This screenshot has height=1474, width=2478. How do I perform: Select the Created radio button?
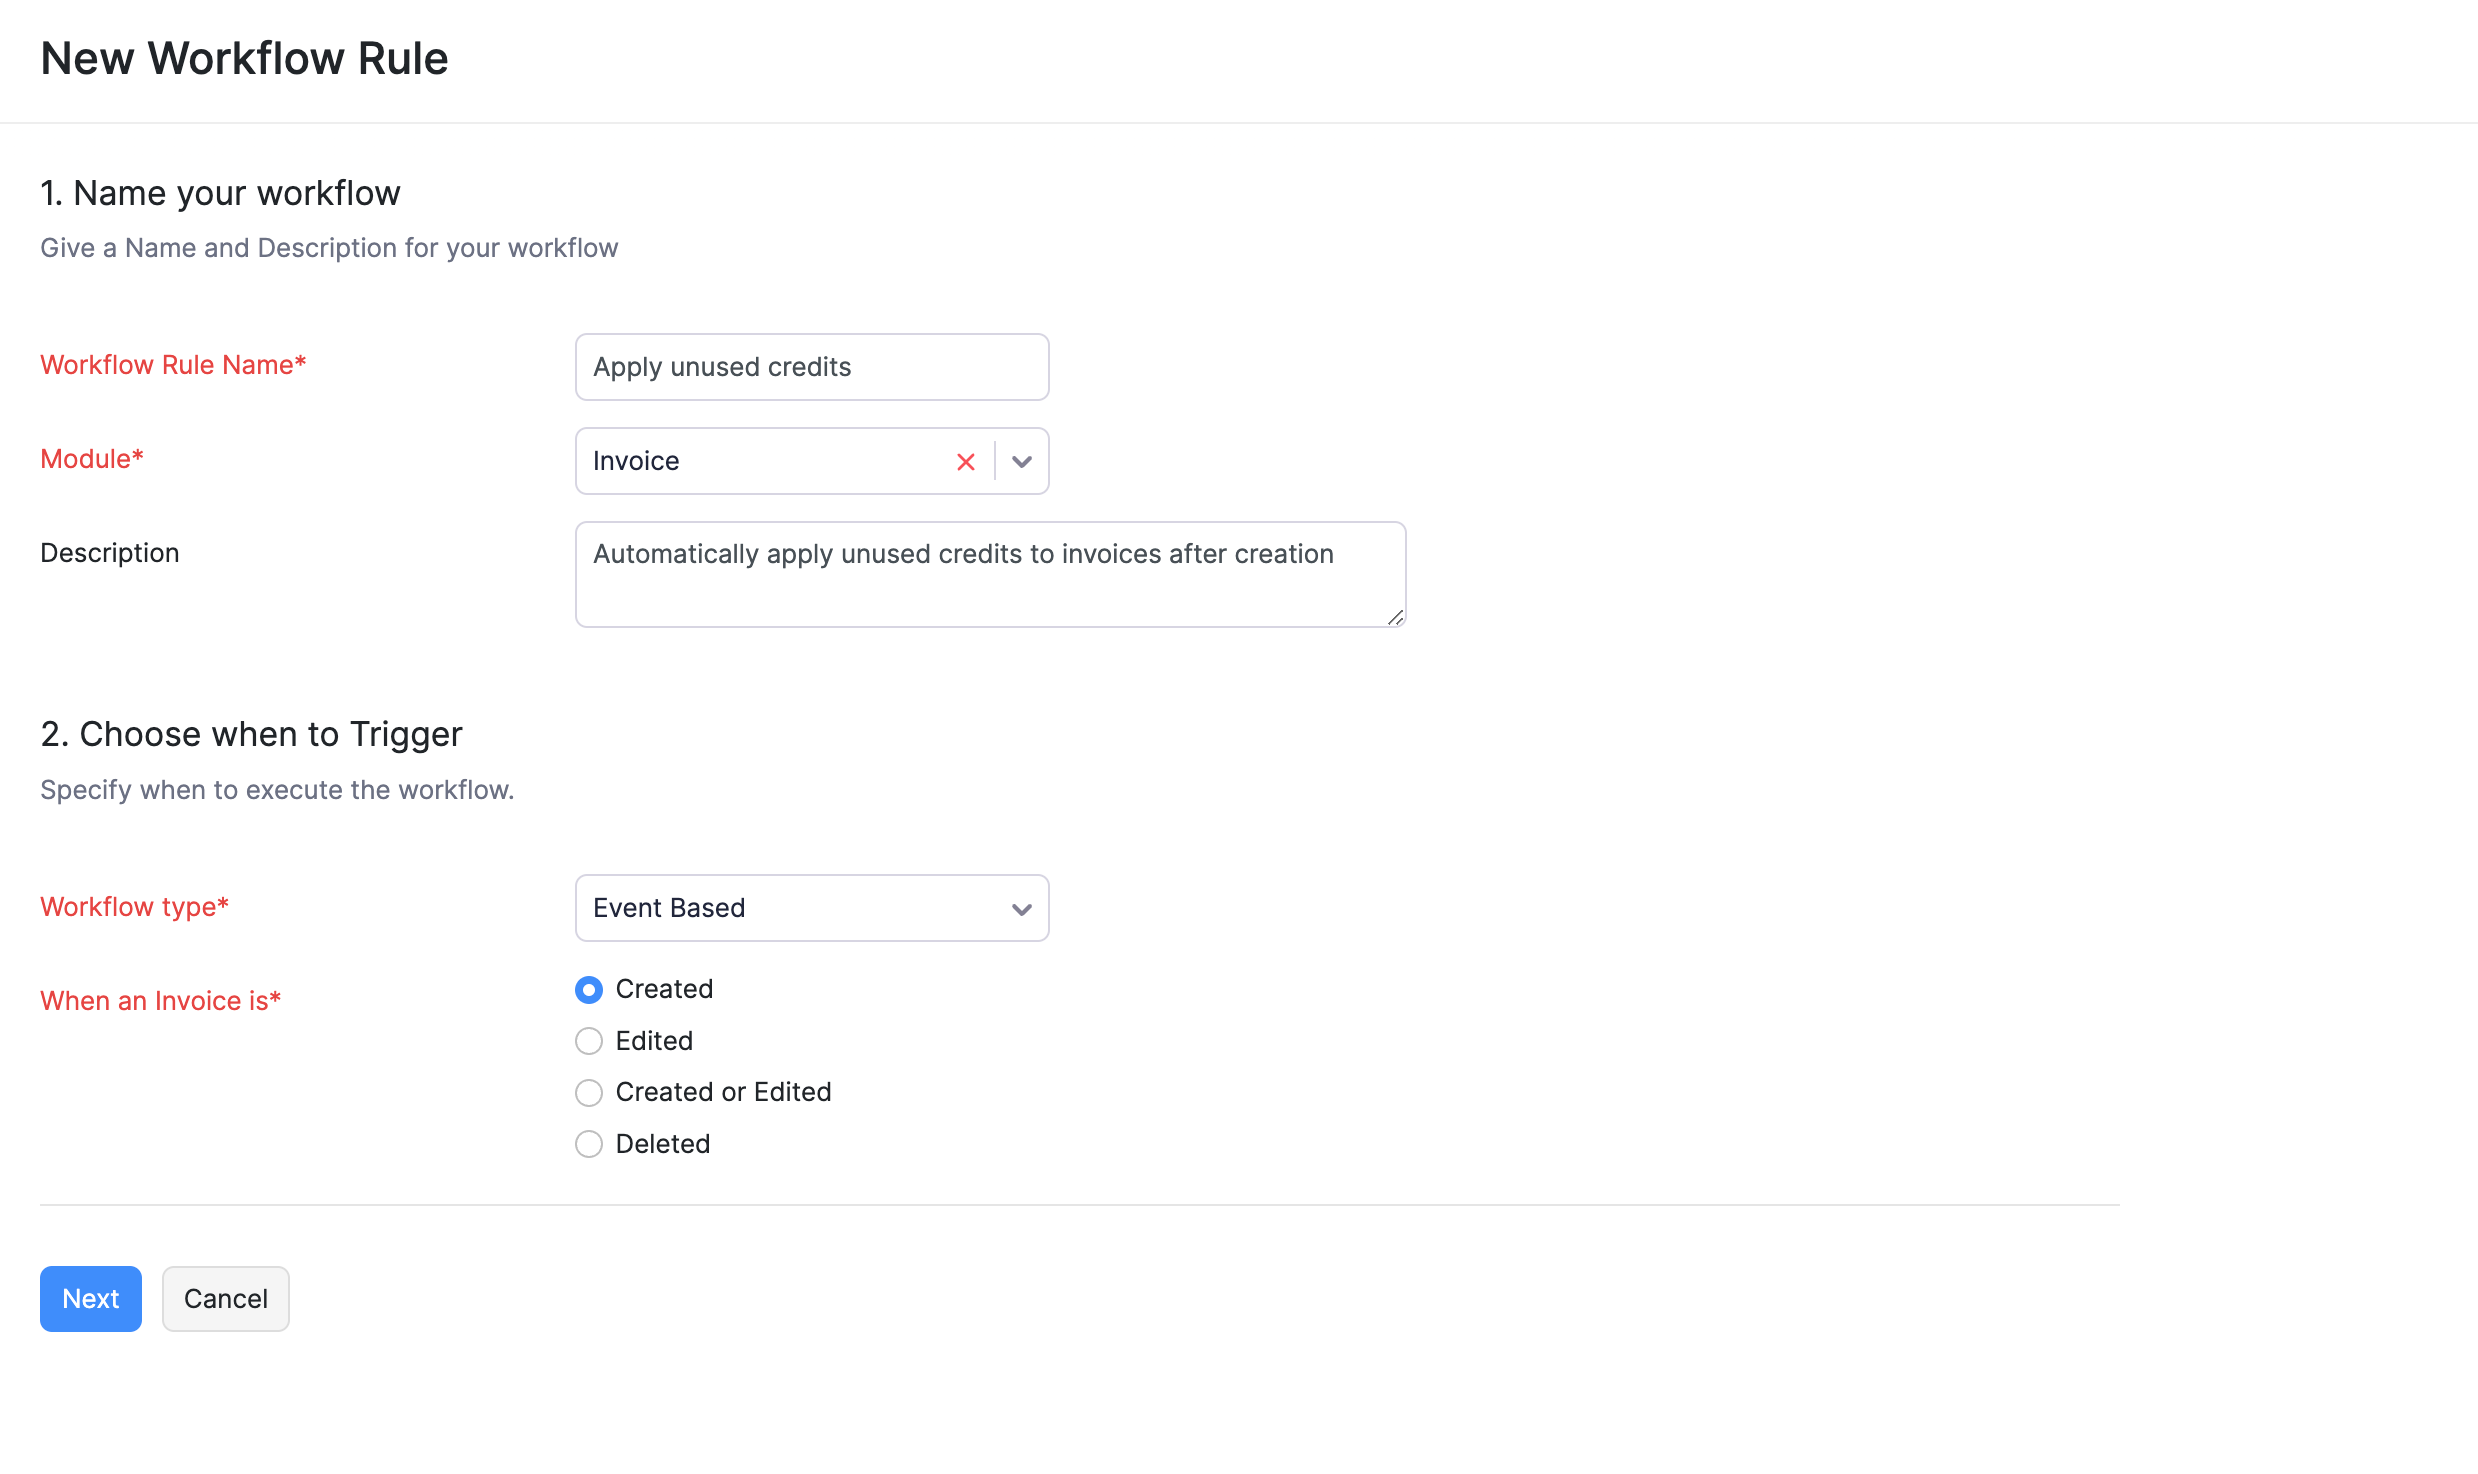click(x=589, y=990)
